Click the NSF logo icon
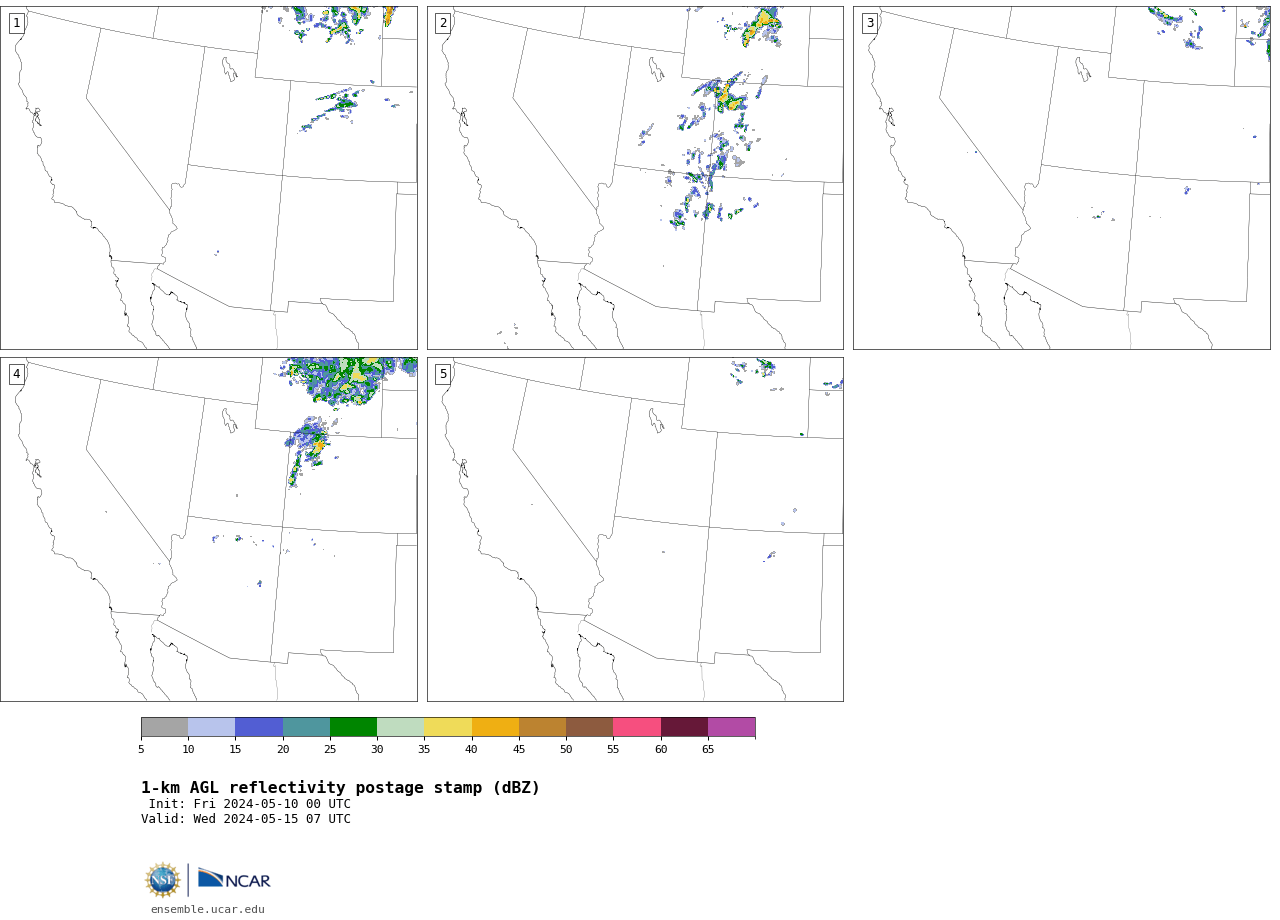Screen dimensions: 1280x920 (x=163, y=880)
